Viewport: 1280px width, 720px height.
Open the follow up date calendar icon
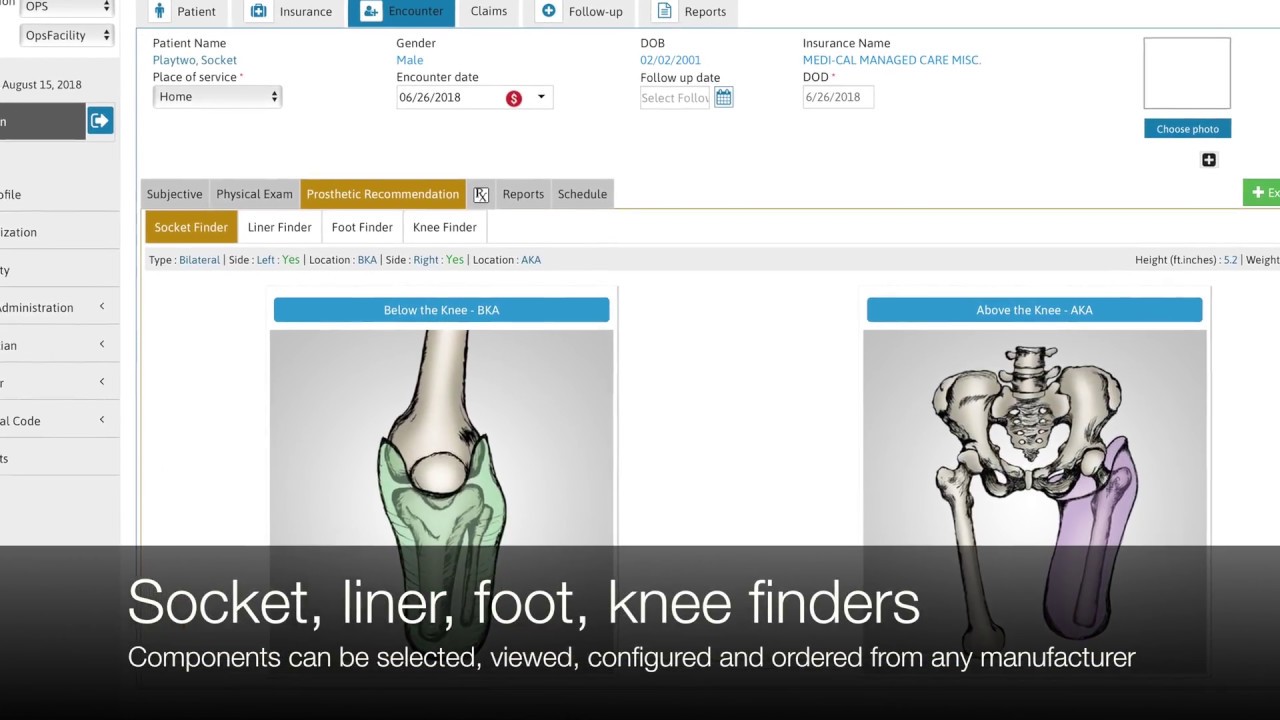(723, 97)
